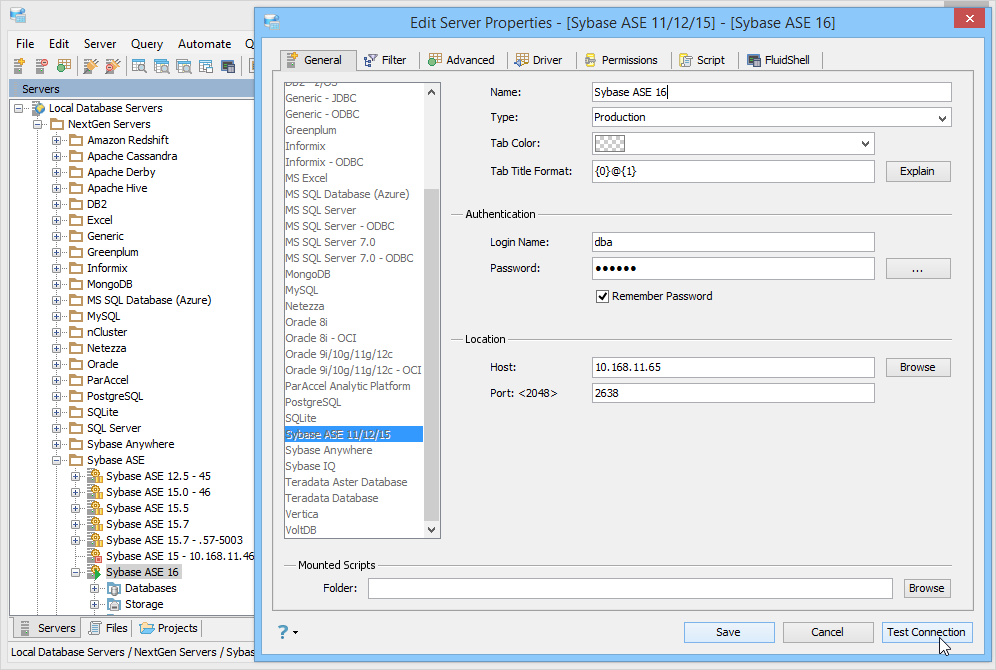
Task: Click the Explain button
Action: [918, 171]
